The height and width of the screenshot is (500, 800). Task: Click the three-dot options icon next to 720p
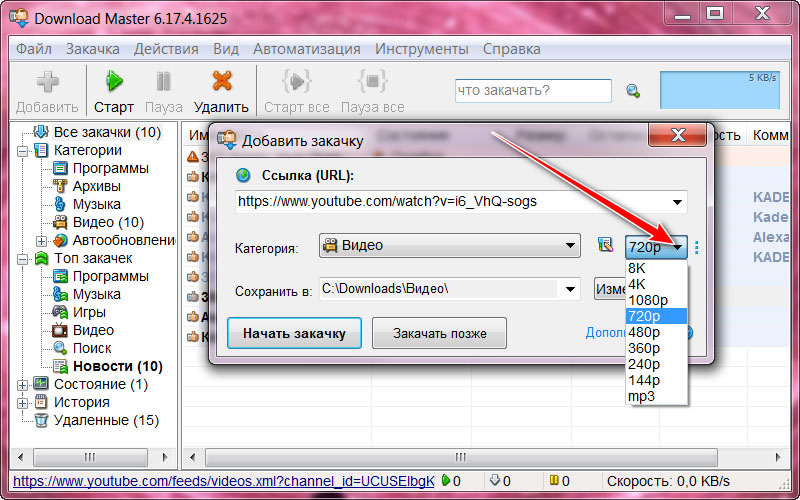point(696,246)
